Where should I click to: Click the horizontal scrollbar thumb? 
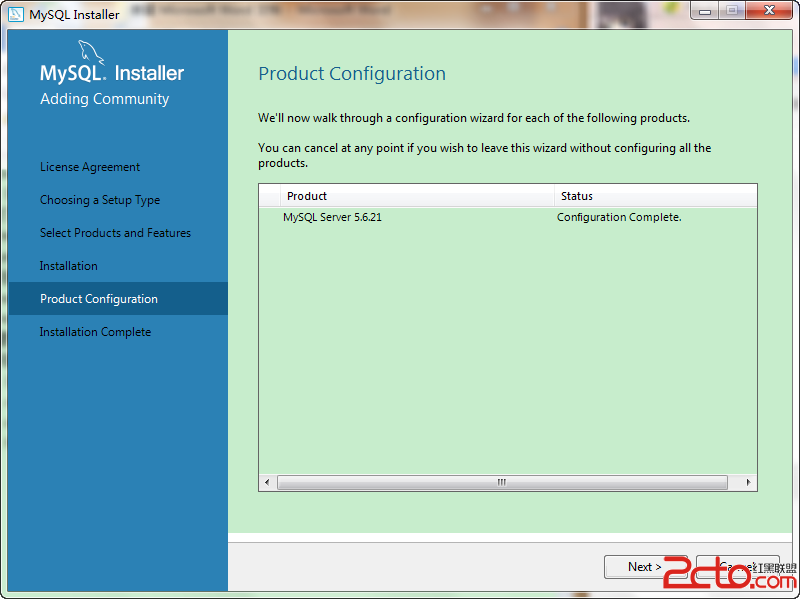502,482
